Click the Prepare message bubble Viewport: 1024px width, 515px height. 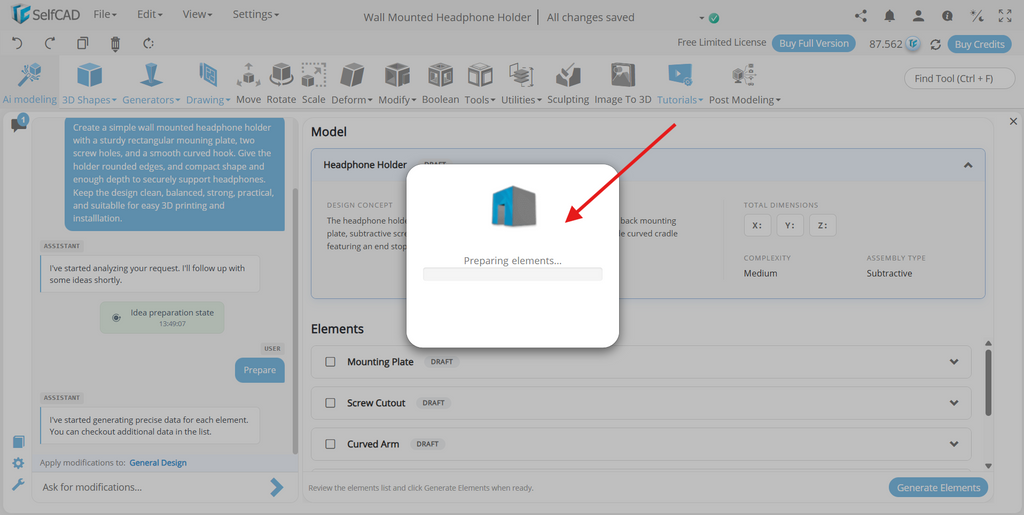pyautogui.click(x=260, y=370)
